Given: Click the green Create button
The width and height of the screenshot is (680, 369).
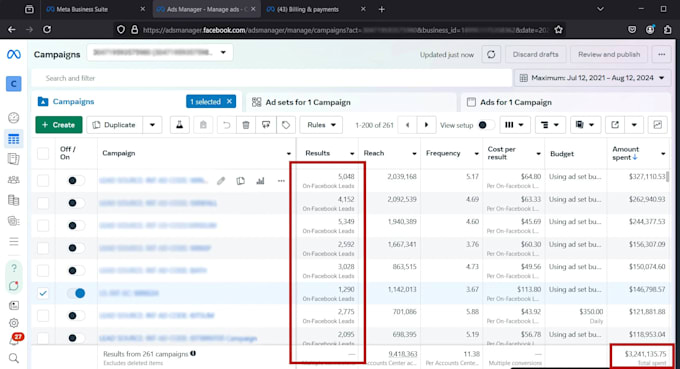Looking at the screenshot, I should 59,125.
